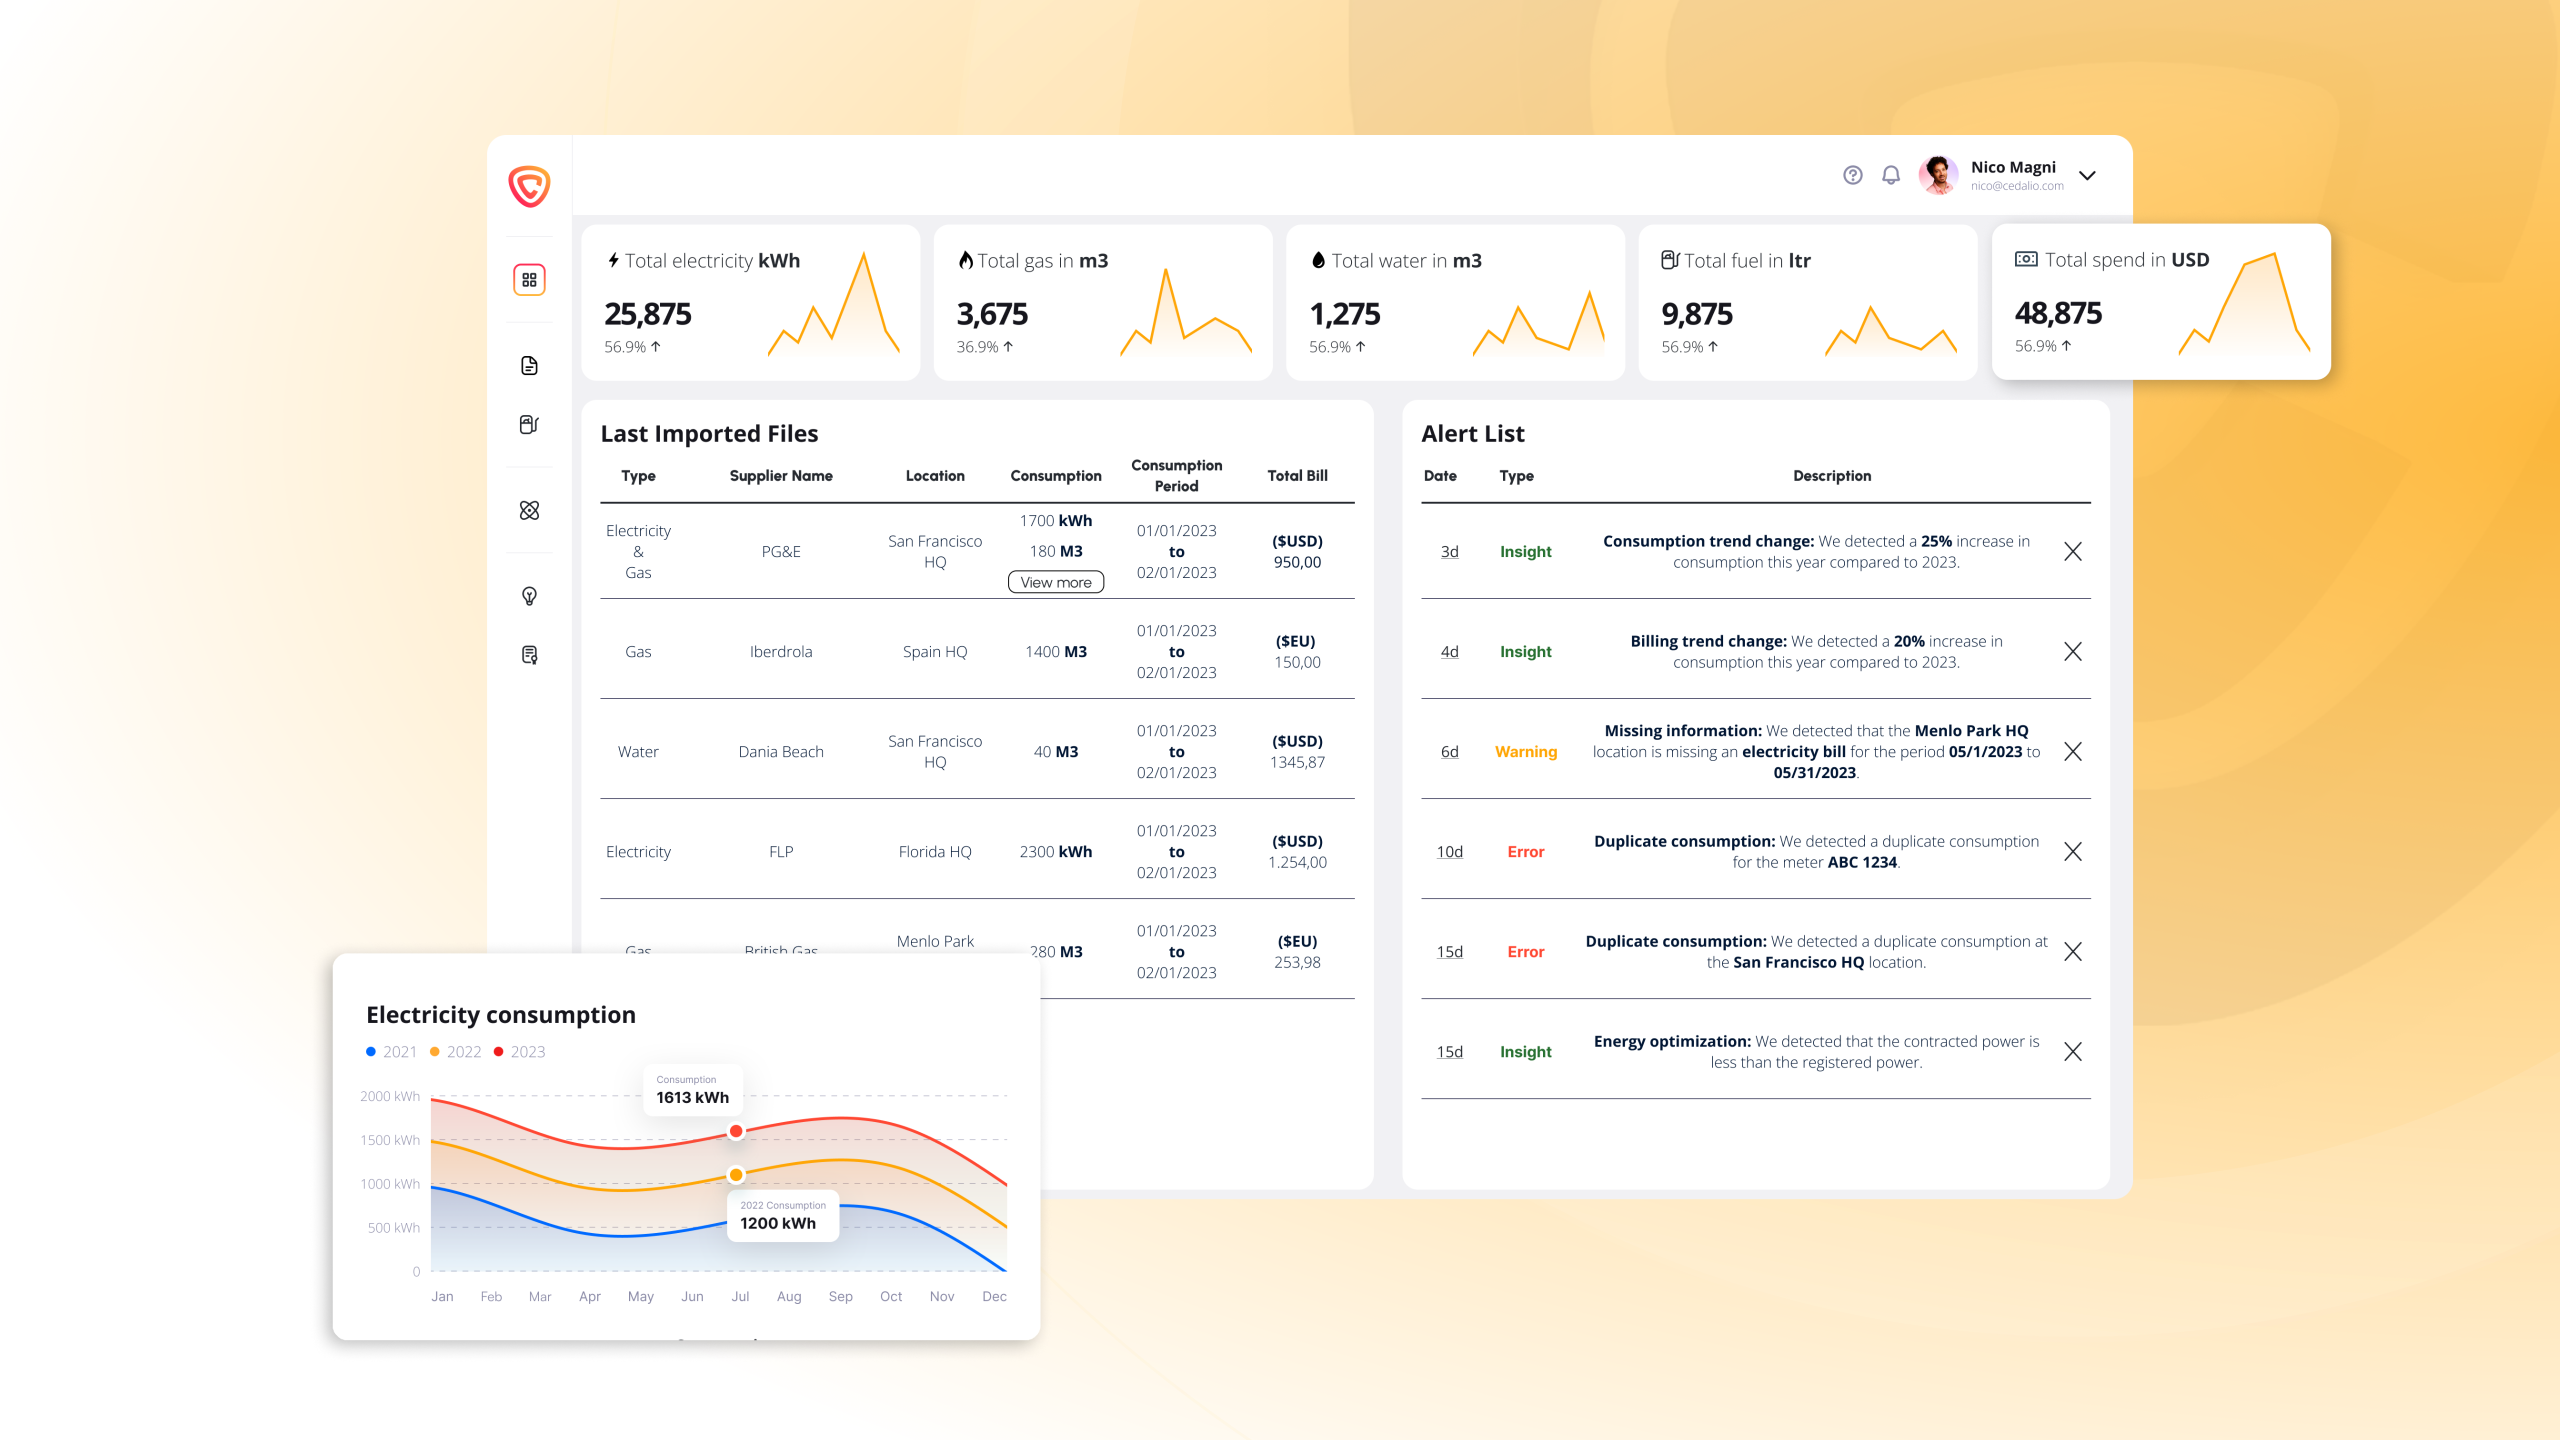Open the lightbulb insights icon in sidebar
Image resolution: width=2560 pixels, height=1440 pixels.
(531, 596)
